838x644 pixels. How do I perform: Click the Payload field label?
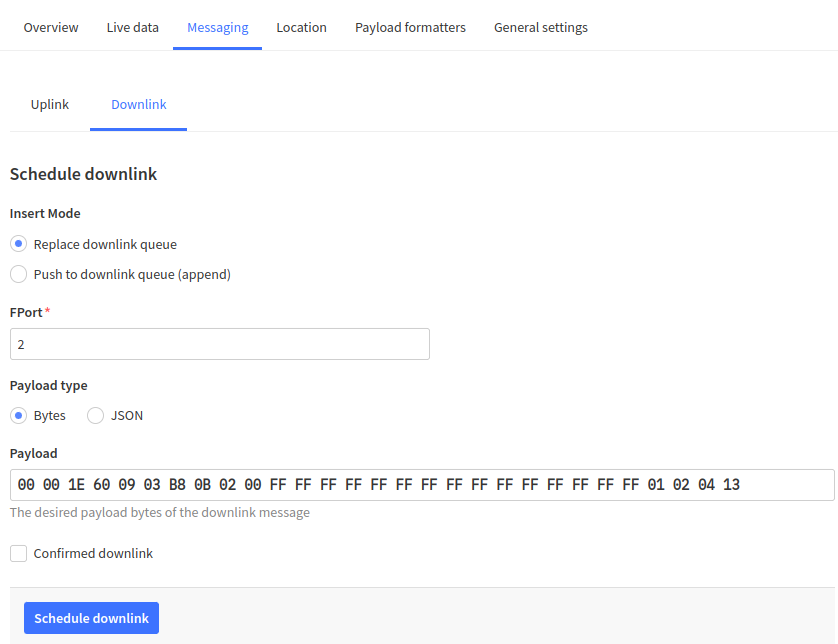pos(34,453)
